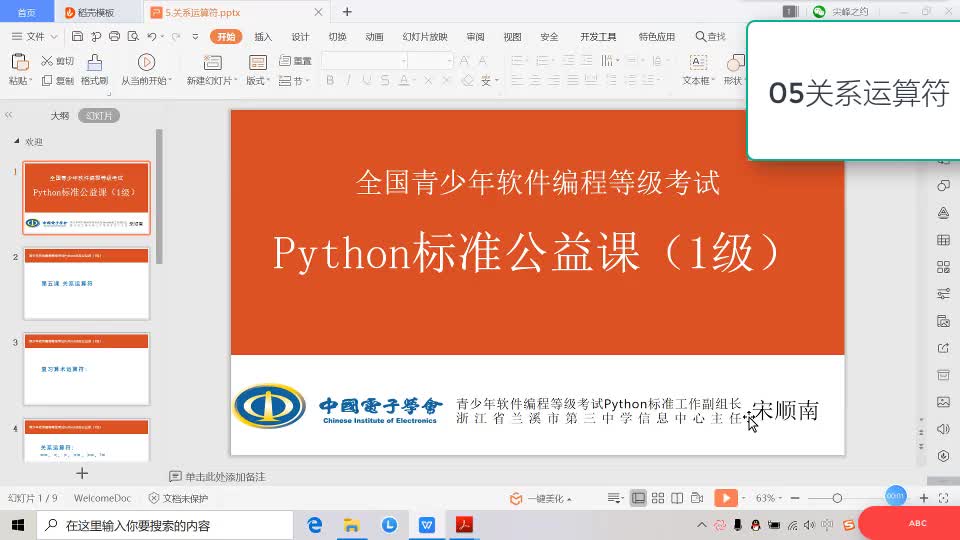Expand the quick access toolbar customize arrow
Screen dimensions: 960x540
(195, 37)
